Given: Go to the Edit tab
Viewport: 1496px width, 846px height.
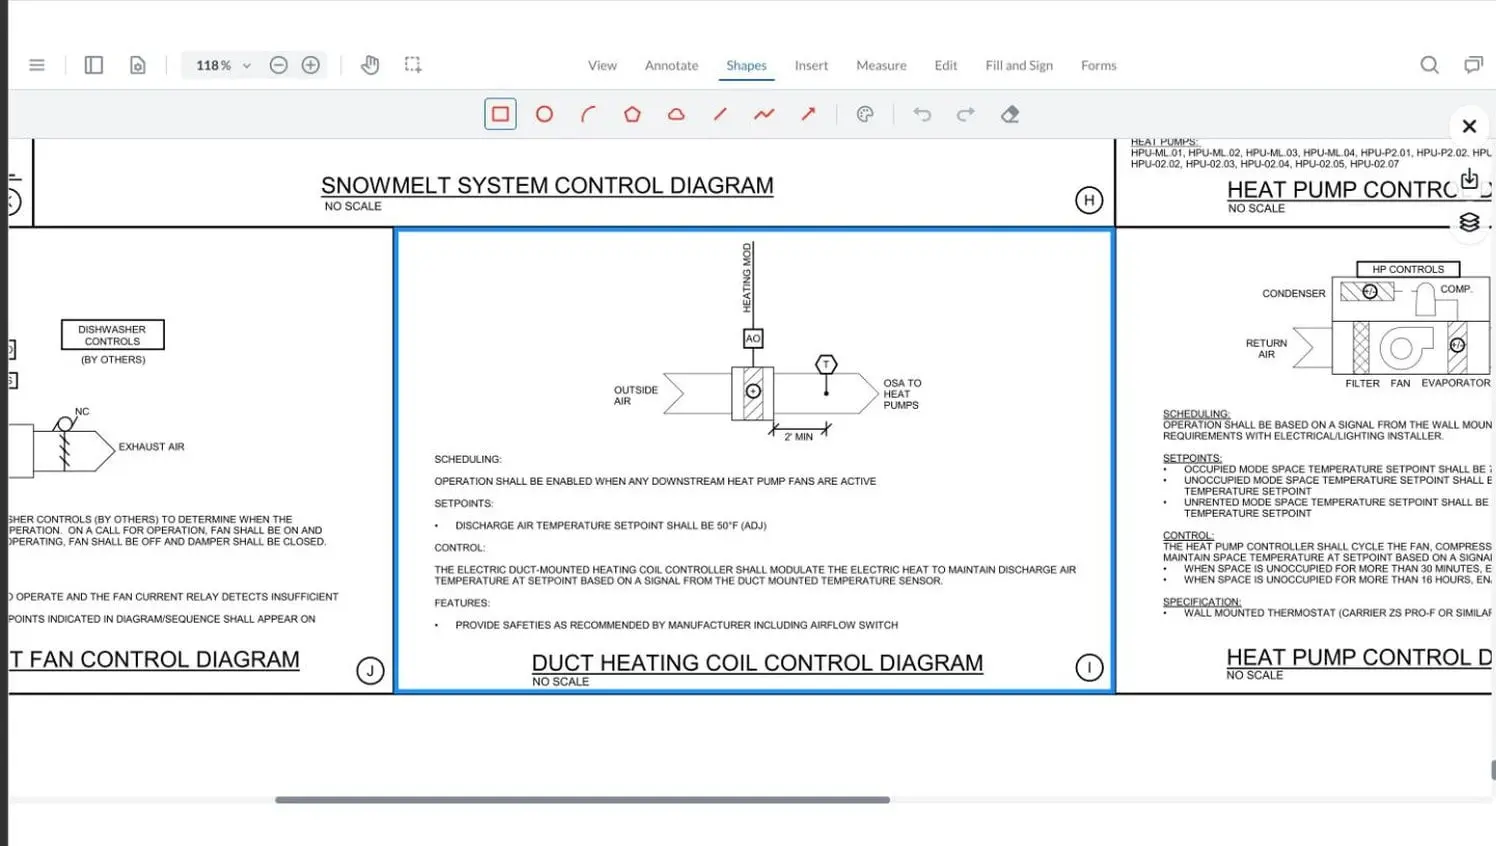Looking at the screenshot, I should coord(946,65).
